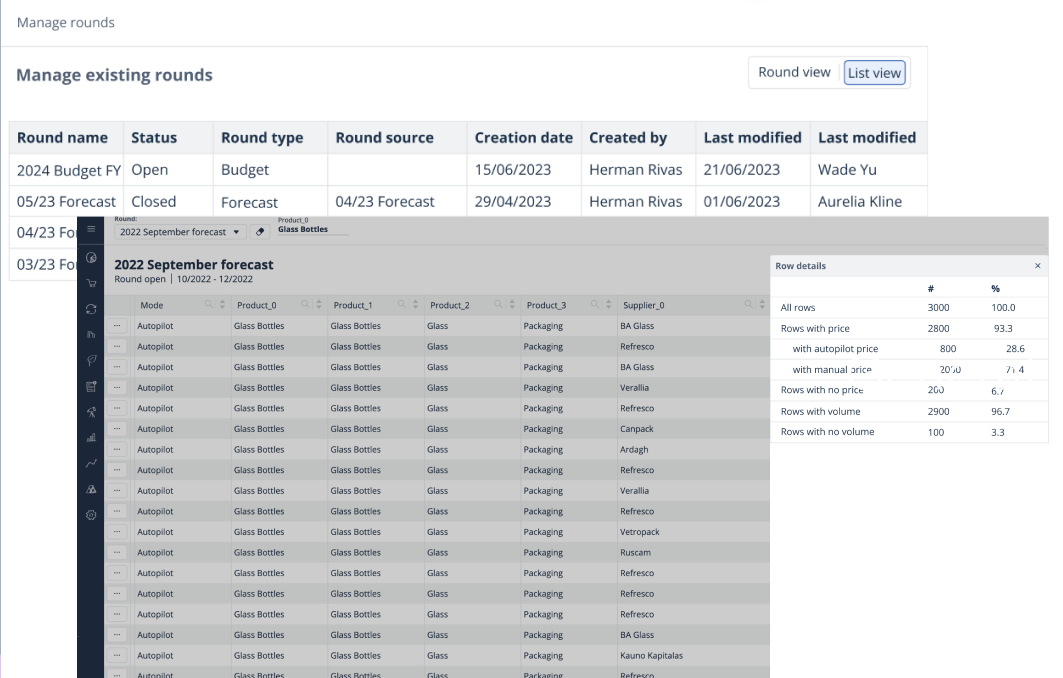1063x678 pixels.
Task: Click the Product_0 Glass Bottles filter field
Action: pyautogui.click(x=313, y=230)
